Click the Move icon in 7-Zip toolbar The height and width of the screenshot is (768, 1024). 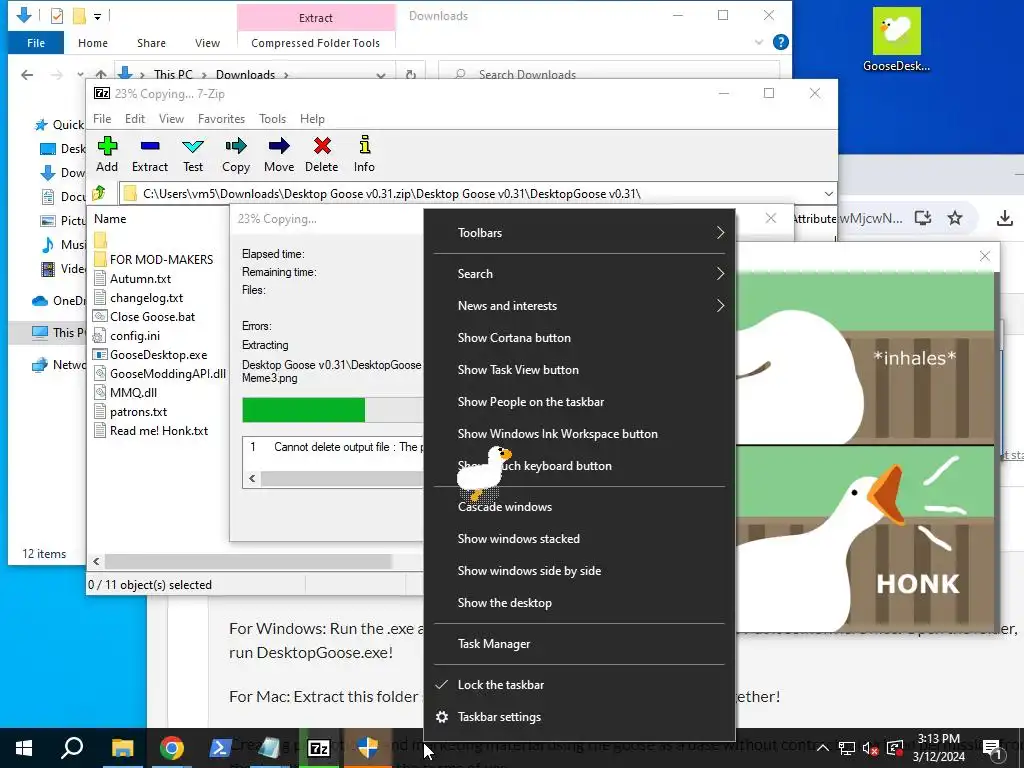279,146
